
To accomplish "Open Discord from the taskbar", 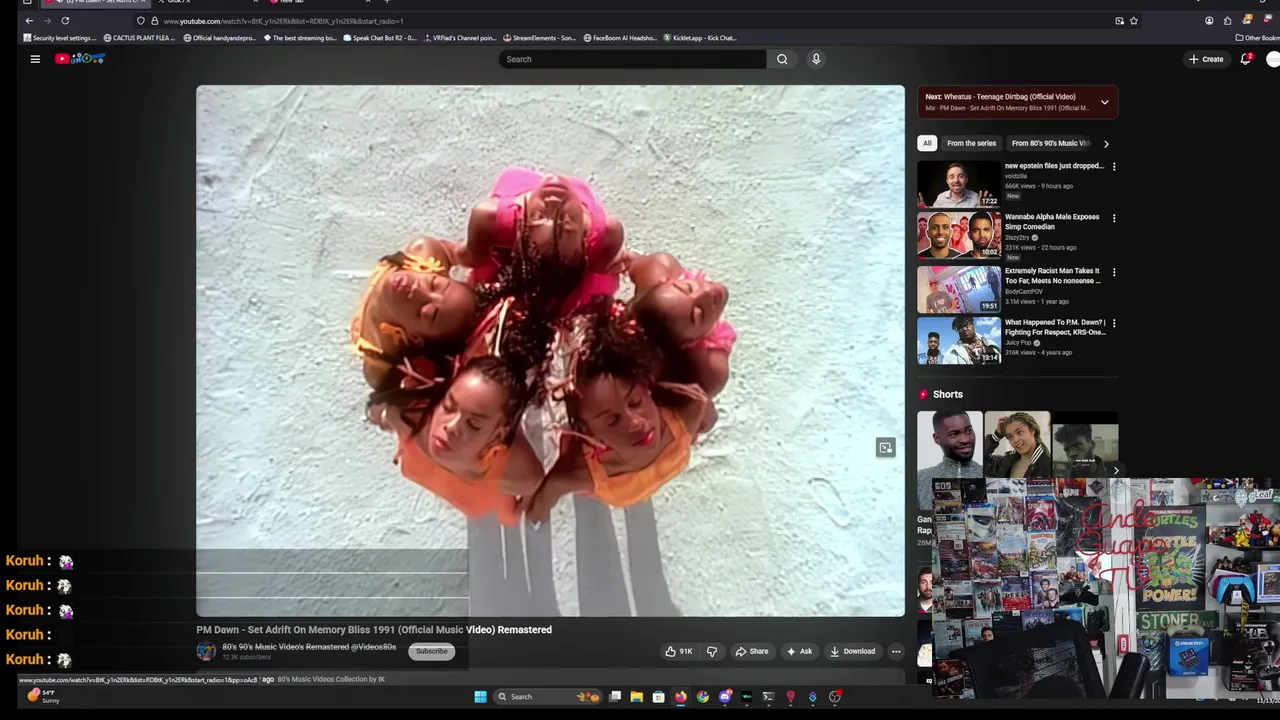I will [x=725, y=697].
